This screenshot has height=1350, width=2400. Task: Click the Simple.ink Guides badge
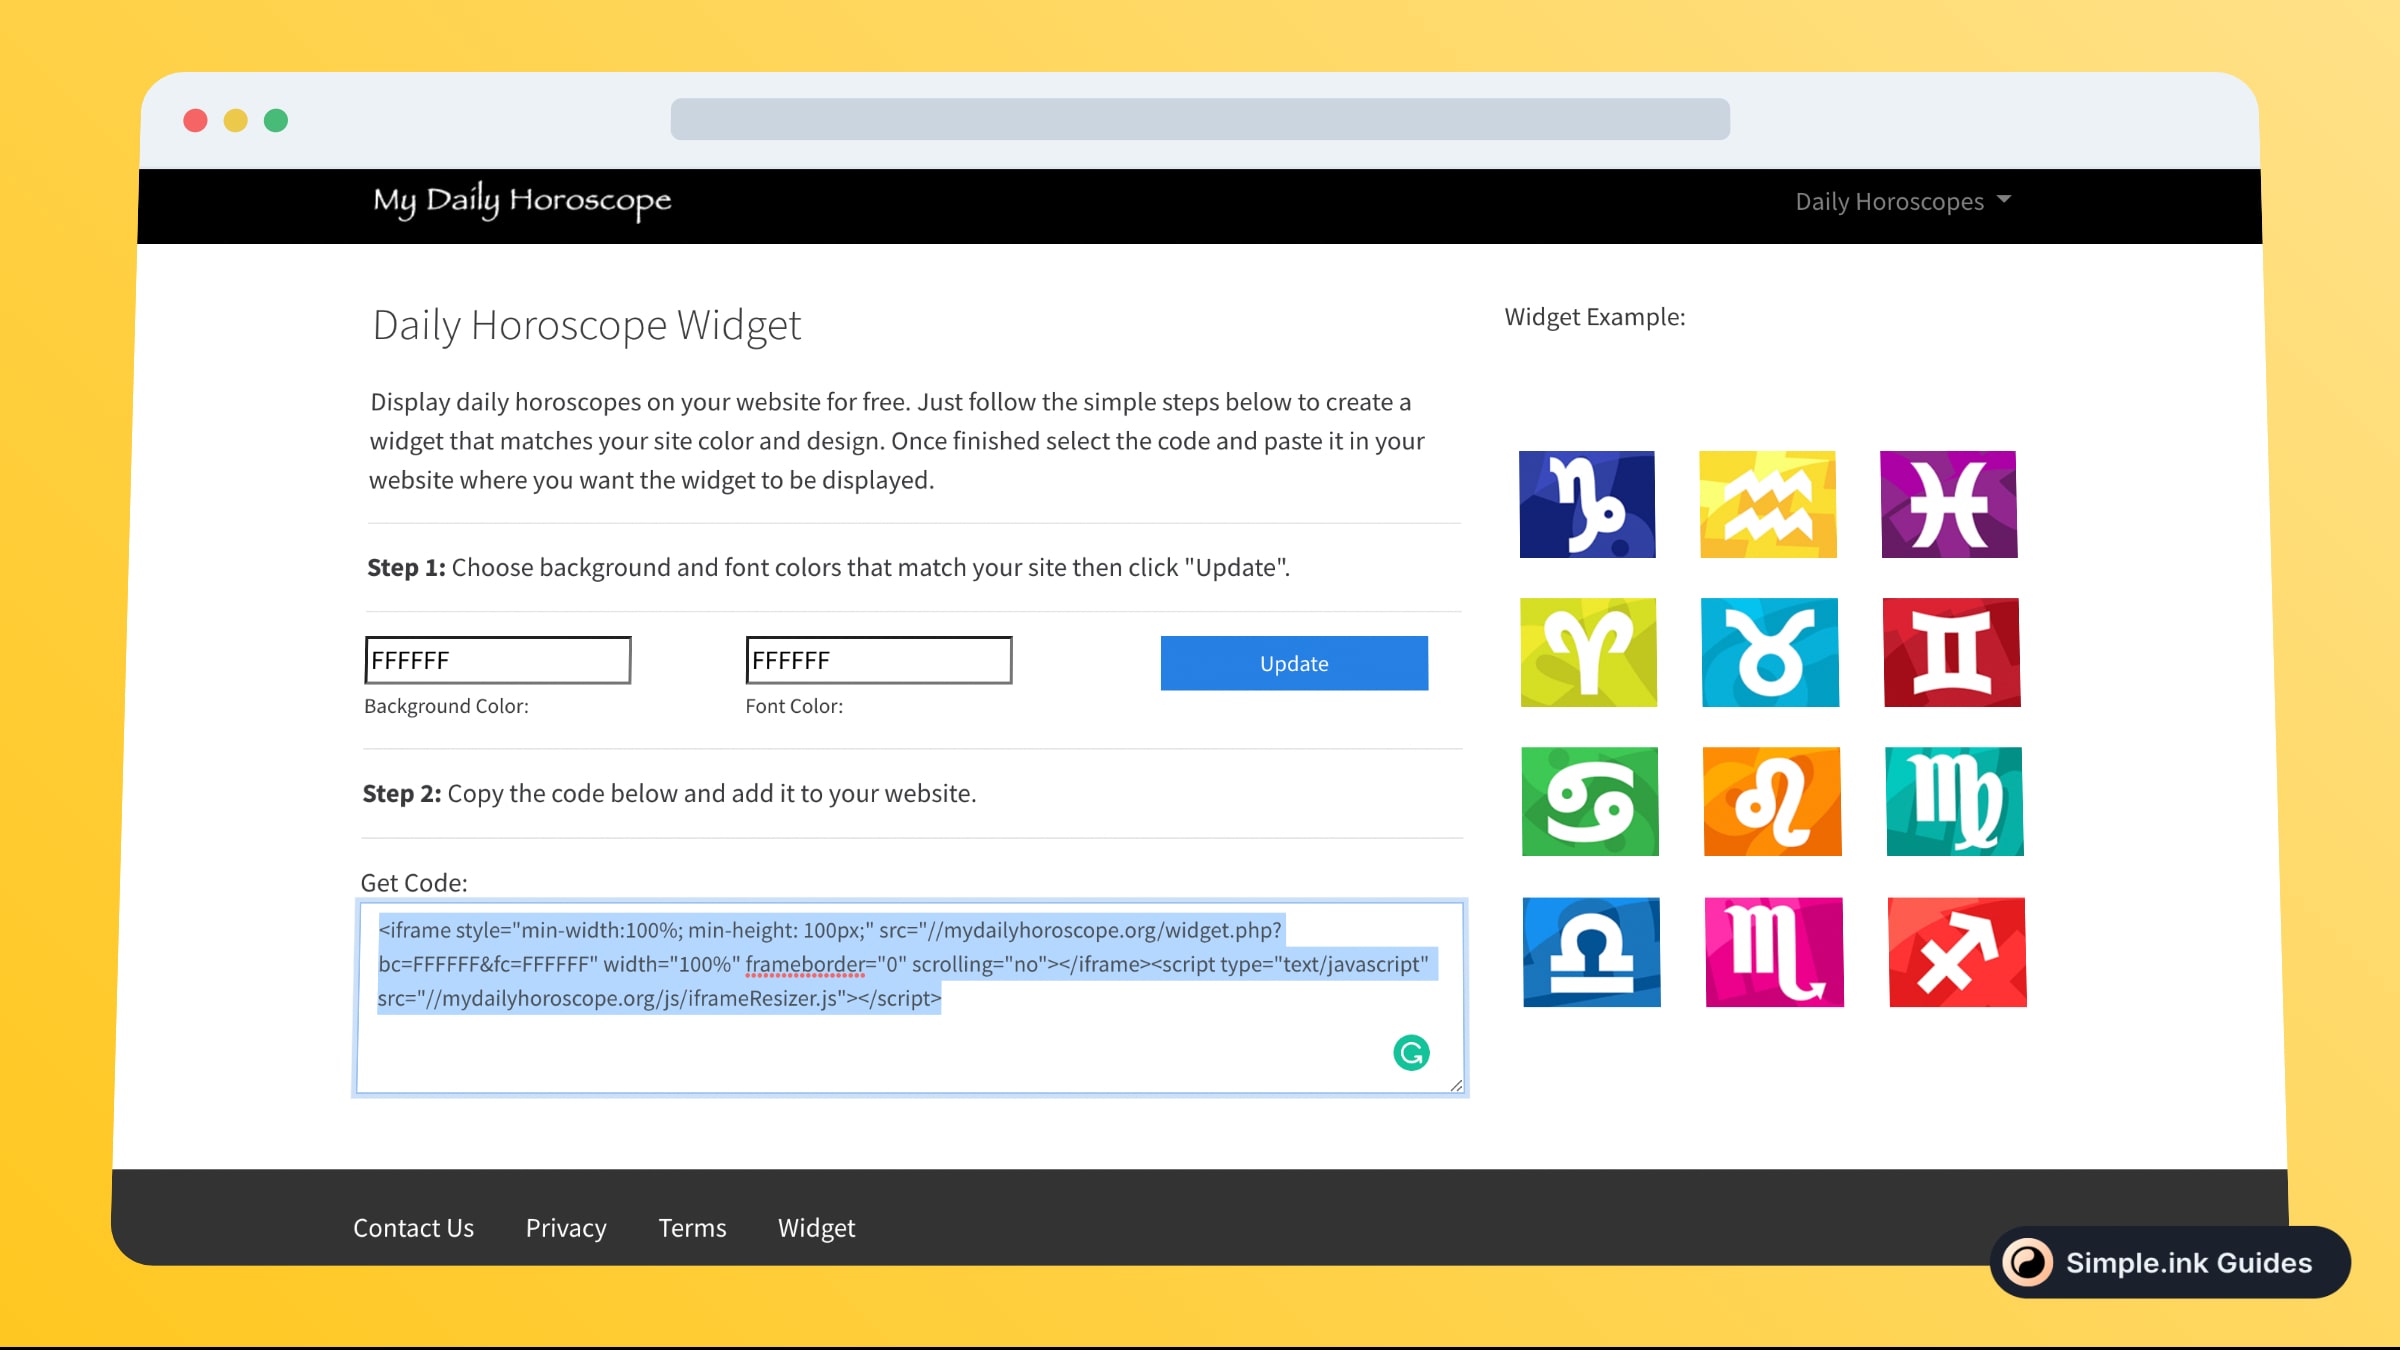tap(2170, 1262)
